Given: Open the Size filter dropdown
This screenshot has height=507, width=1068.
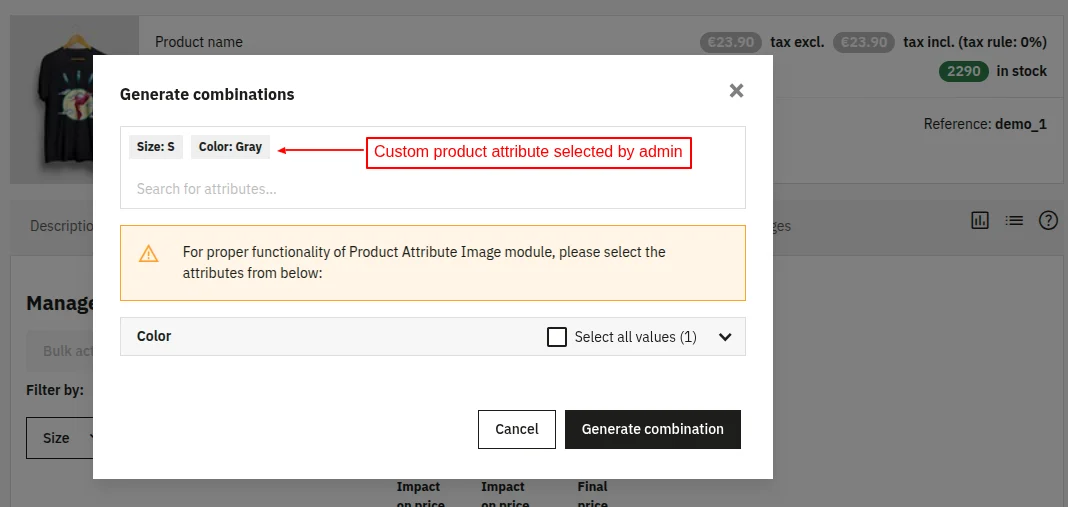Looking at the screenshot, I should coord(60,438).
